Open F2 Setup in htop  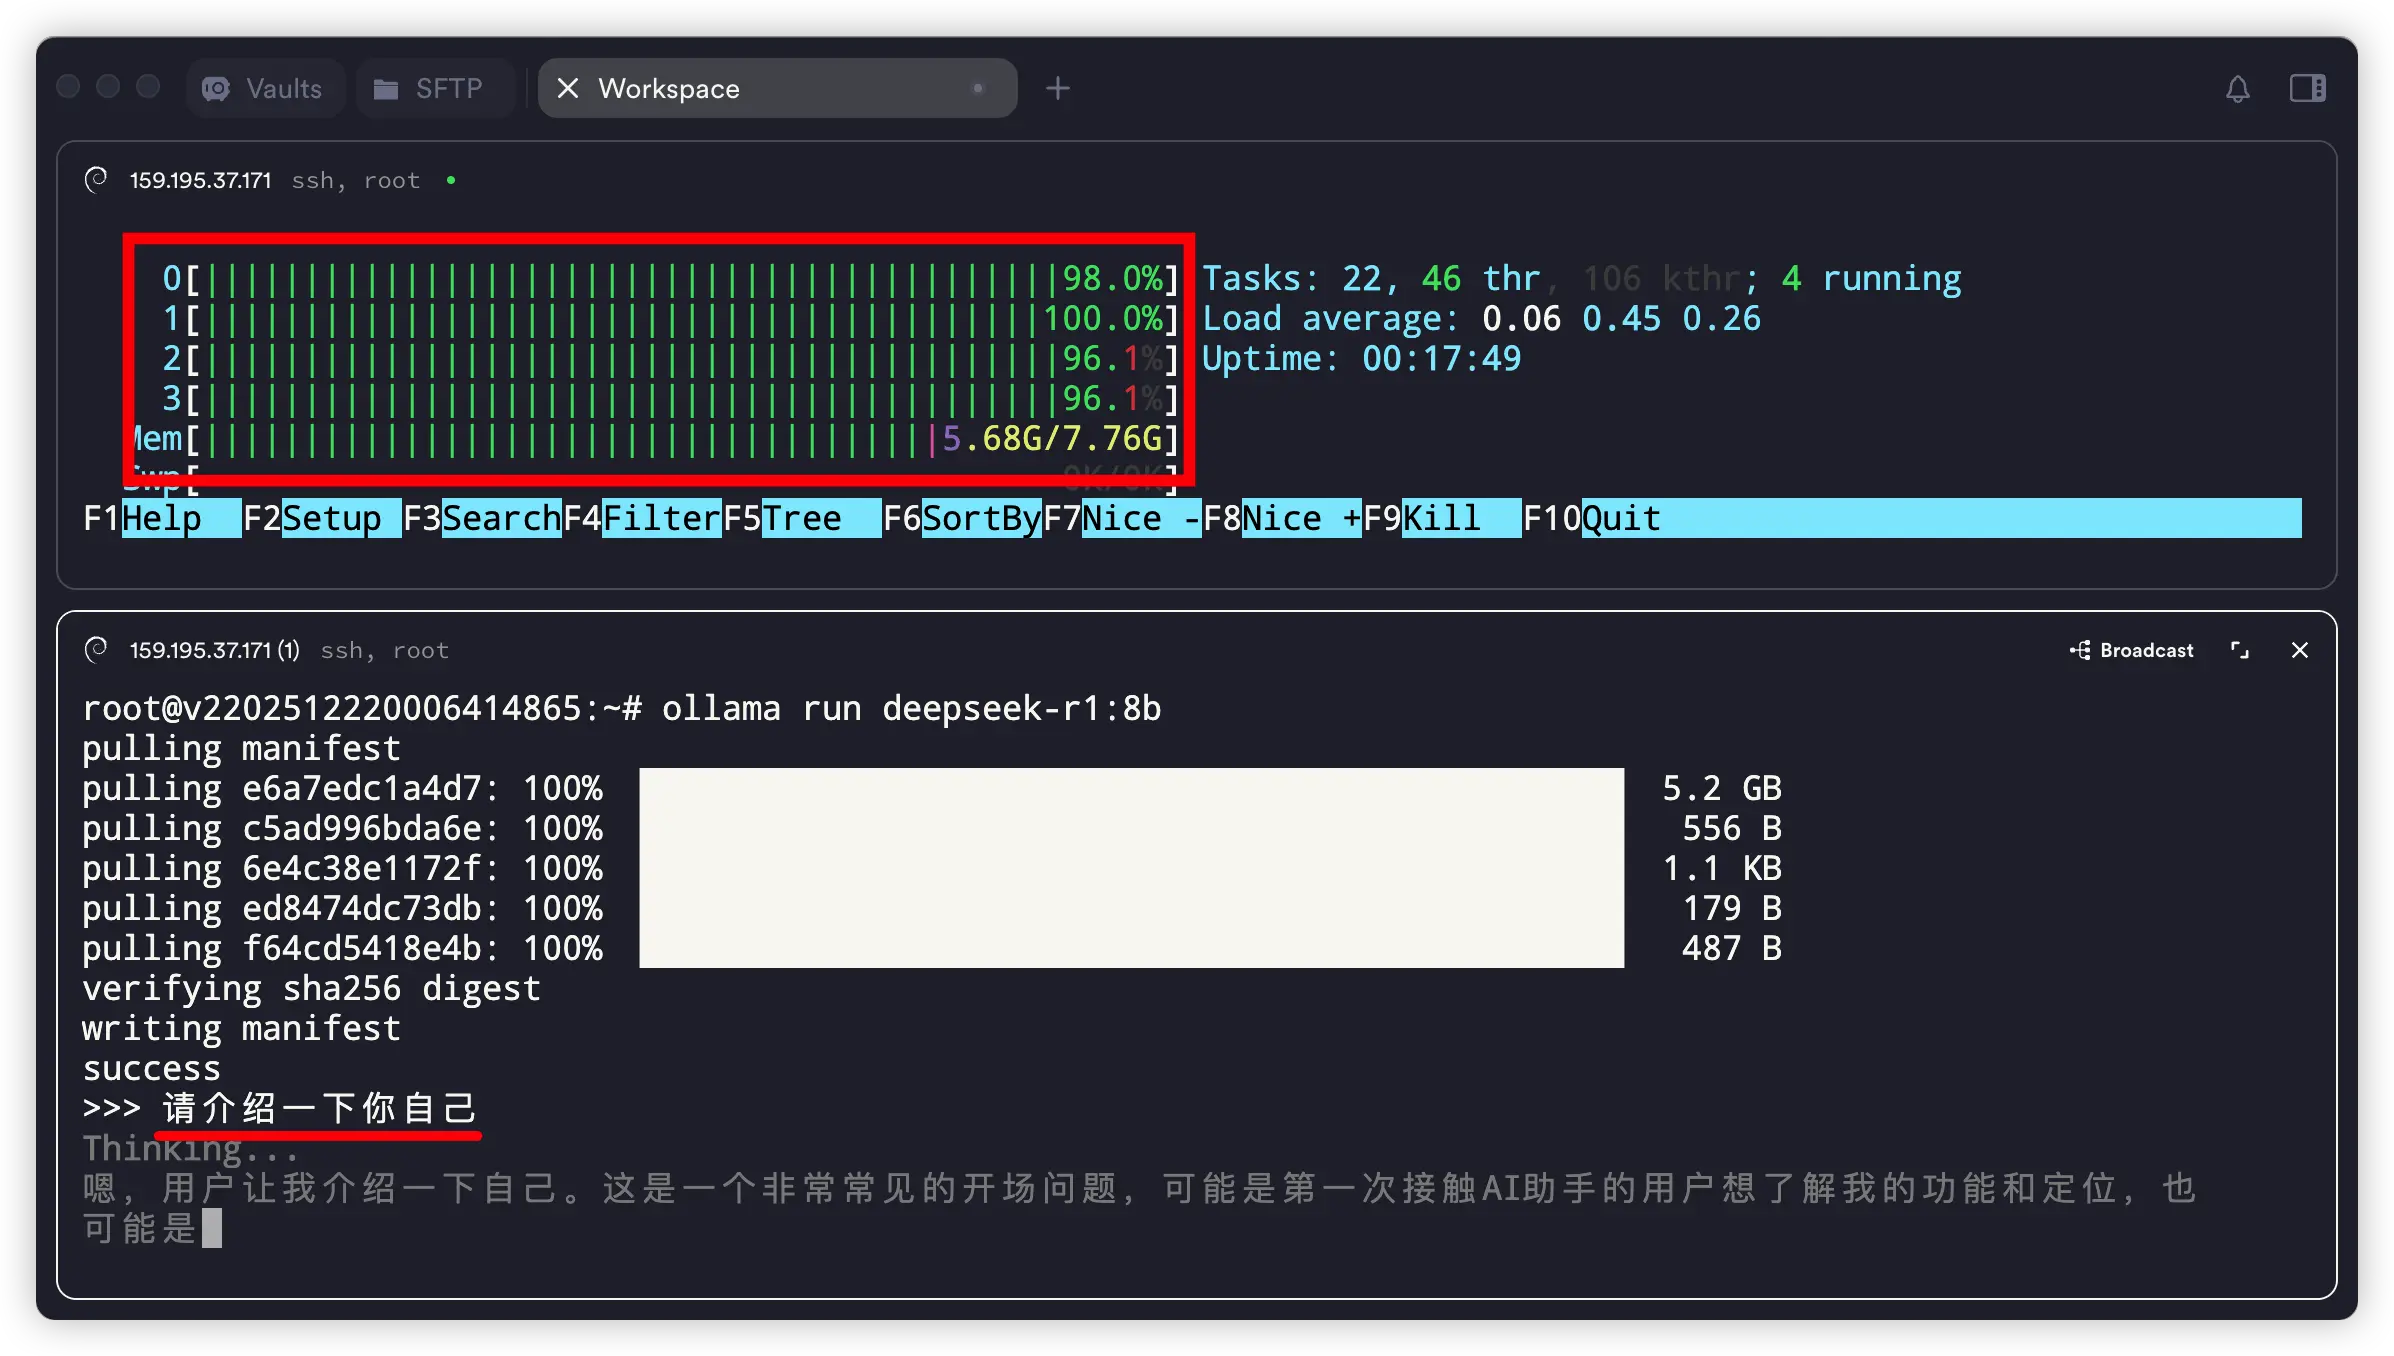coord(330,518)
